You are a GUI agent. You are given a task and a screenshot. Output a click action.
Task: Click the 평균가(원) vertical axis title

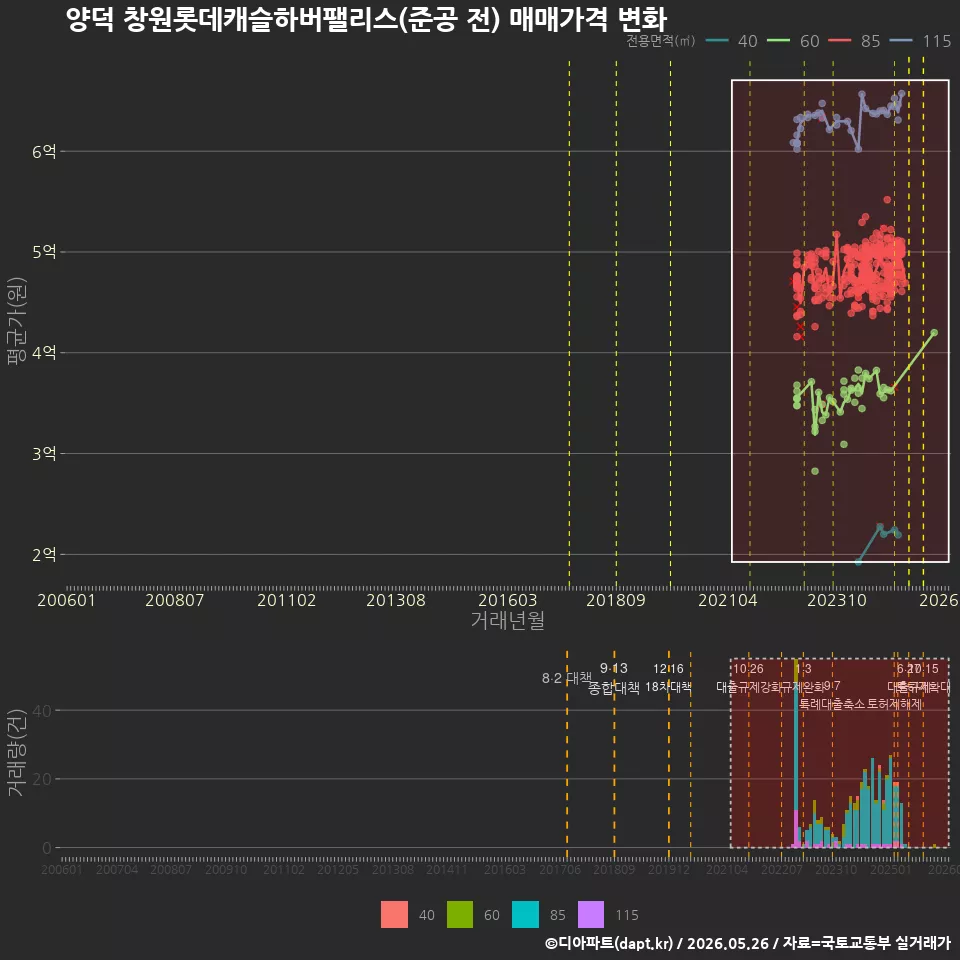coord(17,321)
